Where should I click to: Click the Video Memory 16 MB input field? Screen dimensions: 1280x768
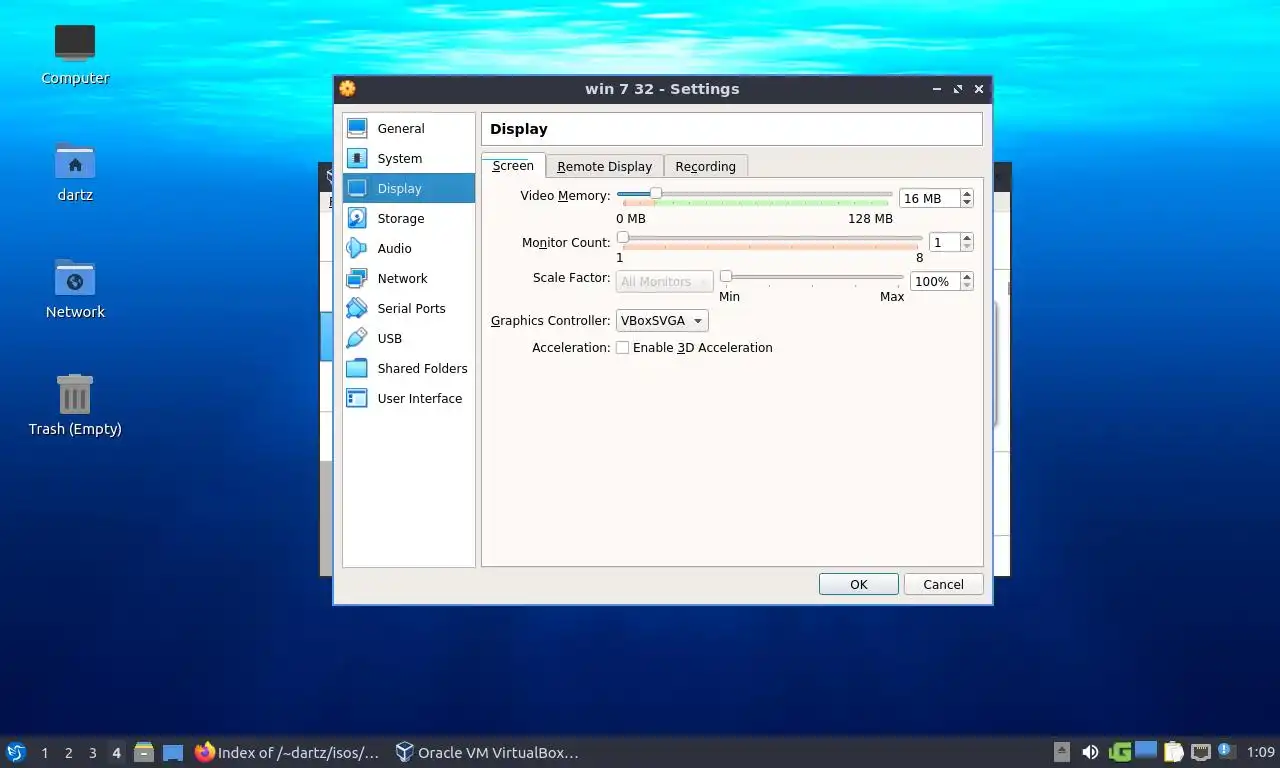pos(929,199)
